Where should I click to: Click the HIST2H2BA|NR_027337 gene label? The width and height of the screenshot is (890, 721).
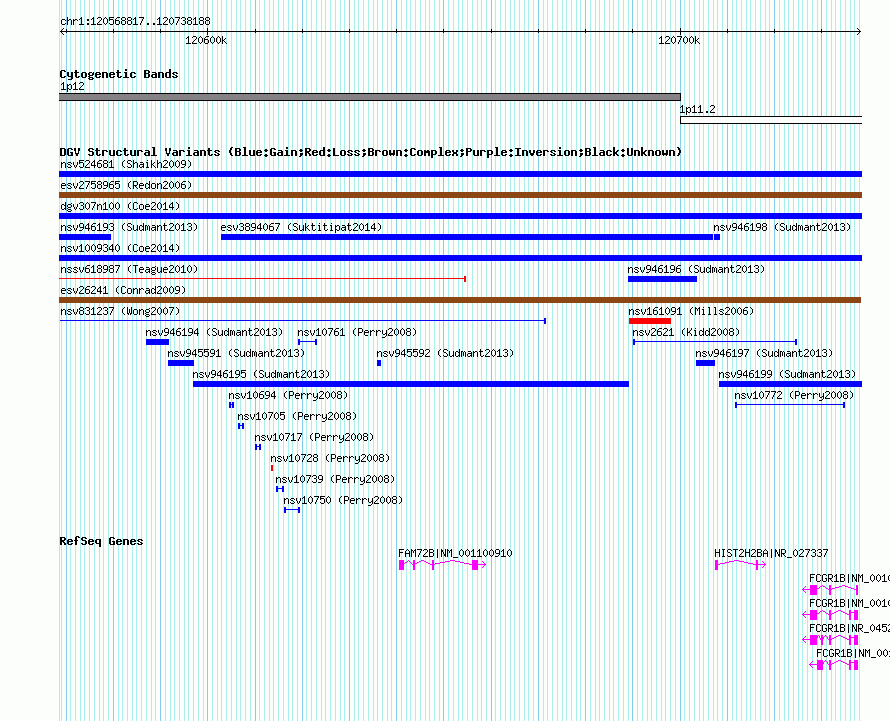pyautogui.click(x=771, y=554)
